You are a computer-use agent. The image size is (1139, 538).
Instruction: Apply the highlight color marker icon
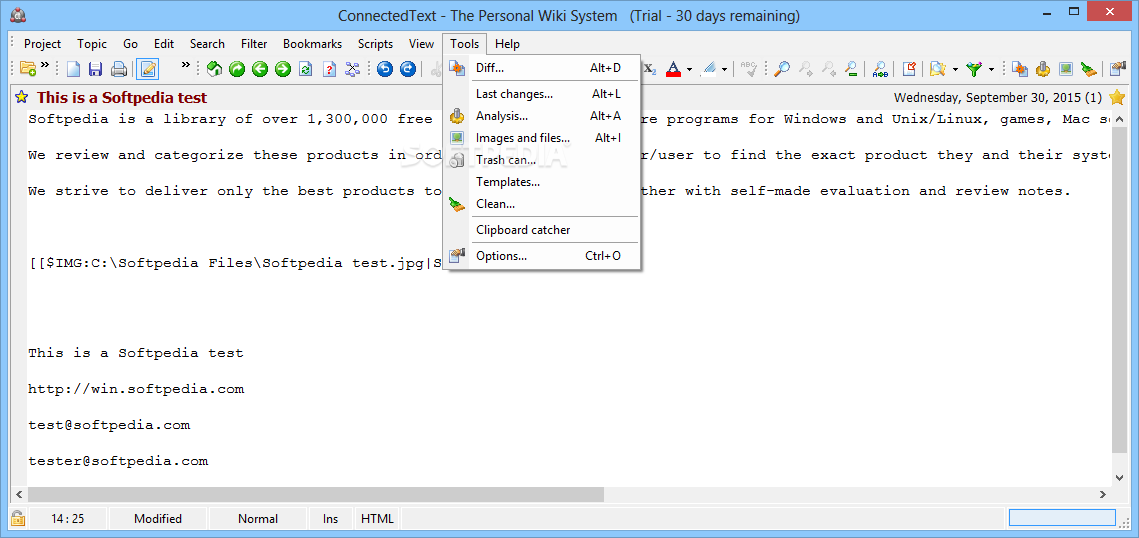(708, 69)
